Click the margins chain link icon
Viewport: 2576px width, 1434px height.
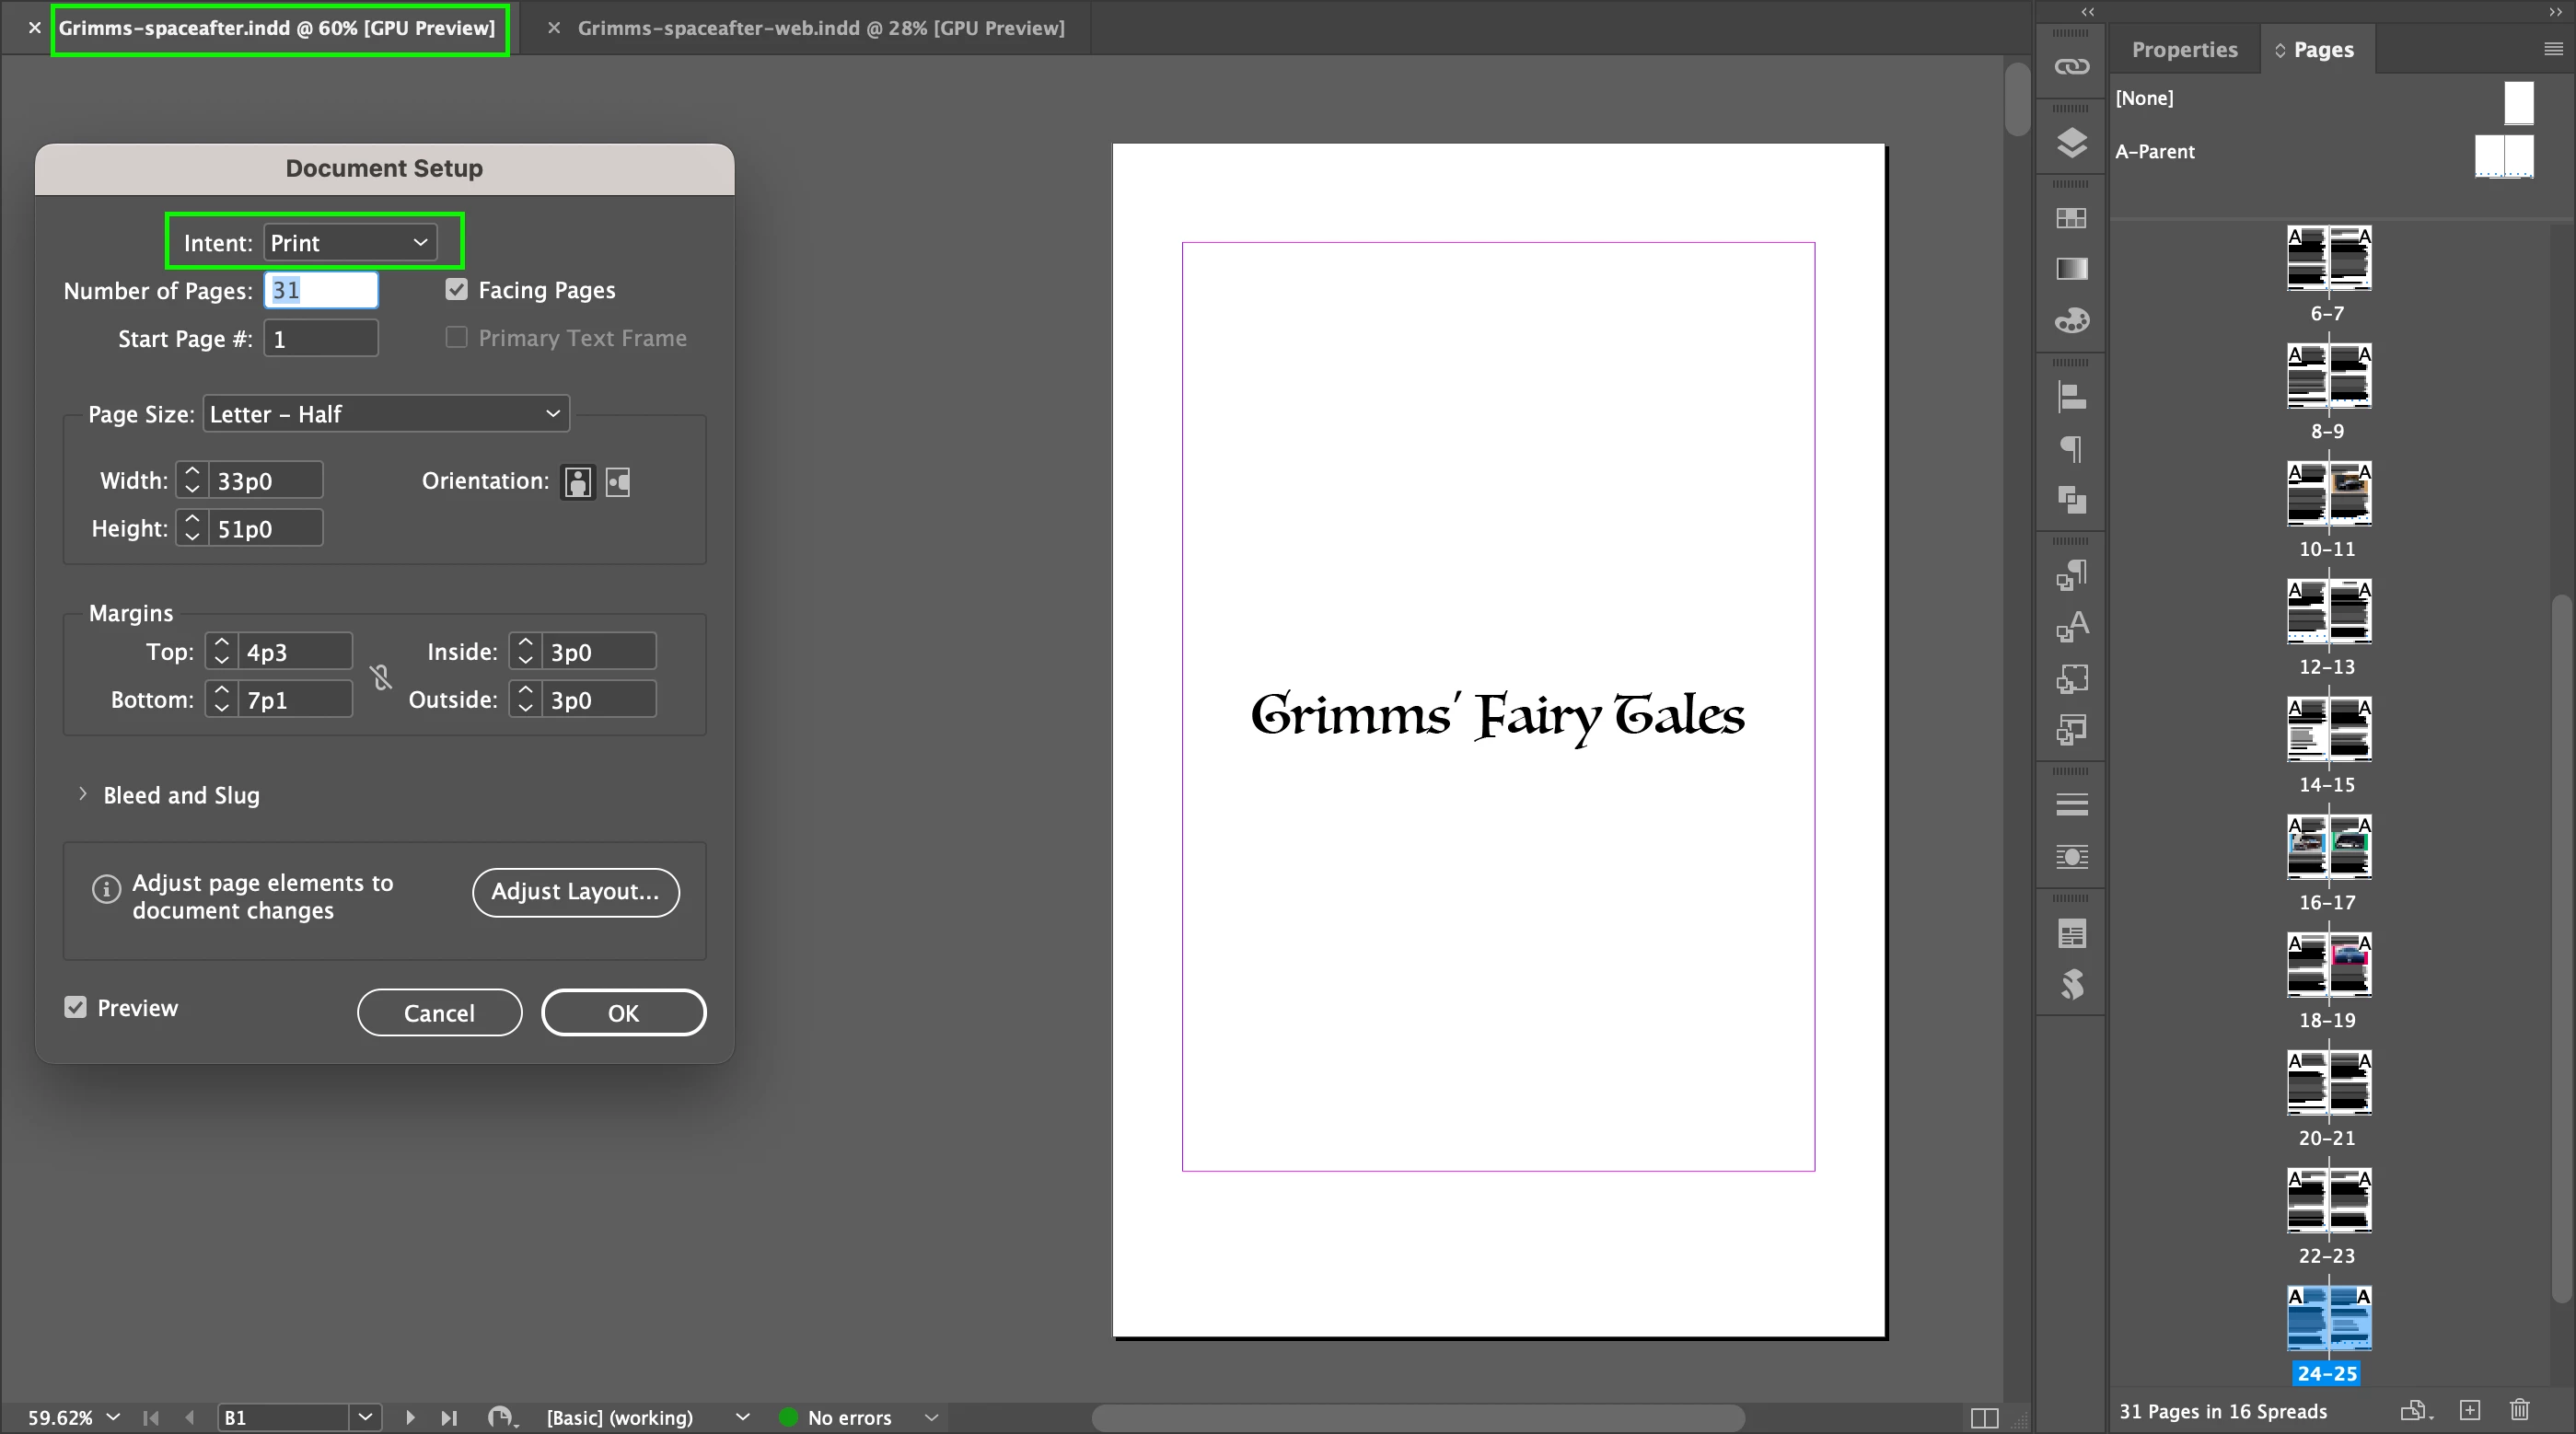click(x=381, y=677)
